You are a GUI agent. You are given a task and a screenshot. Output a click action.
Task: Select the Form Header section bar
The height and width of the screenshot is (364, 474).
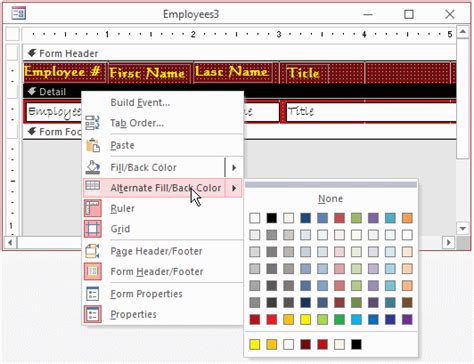[239, 53]
